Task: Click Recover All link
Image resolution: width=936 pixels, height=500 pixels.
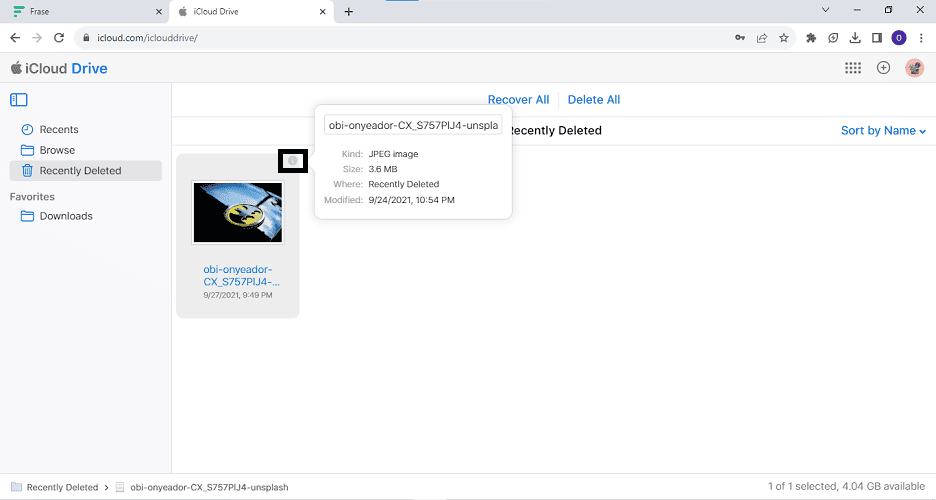Action: point(518,100)
